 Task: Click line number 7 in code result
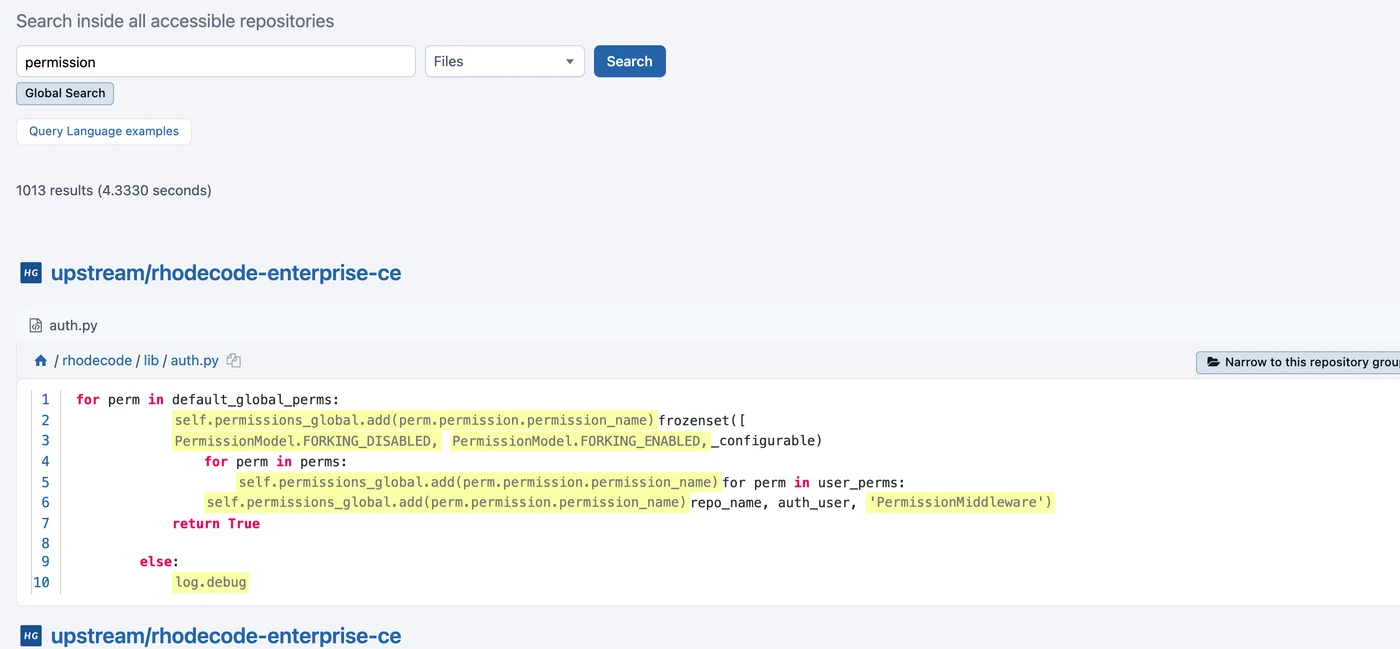(45, 523)
